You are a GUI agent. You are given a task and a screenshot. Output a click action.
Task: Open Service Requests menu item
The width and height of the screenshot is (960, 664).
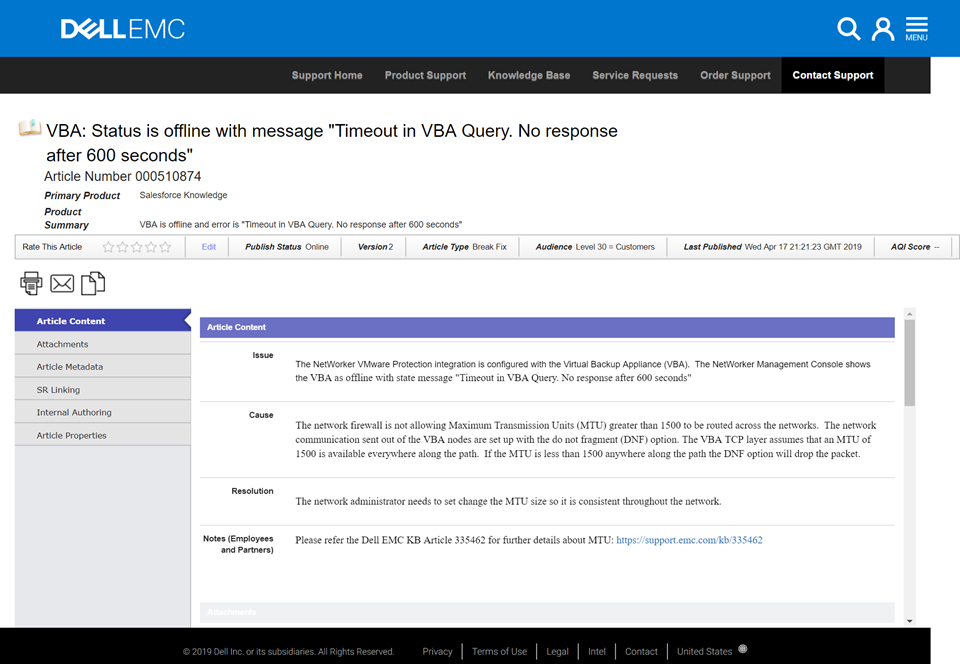coord(635,75)
